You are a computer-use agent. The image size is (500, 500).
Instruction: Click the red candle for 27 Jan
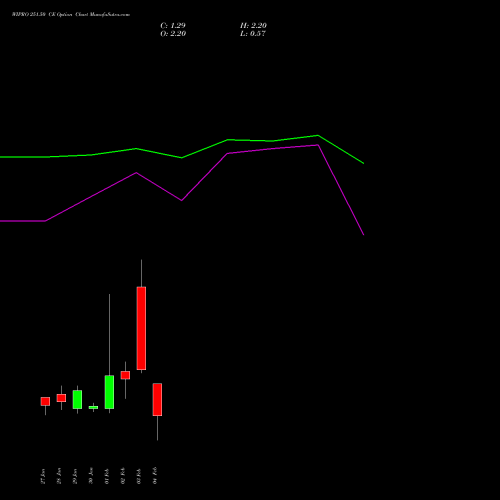[45, 401]
